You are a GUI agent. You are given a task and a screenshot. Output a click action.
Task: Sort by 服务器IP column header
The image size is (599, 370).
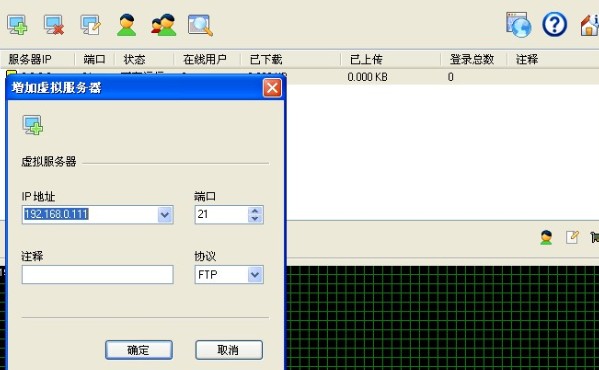[x=37, y=60]
